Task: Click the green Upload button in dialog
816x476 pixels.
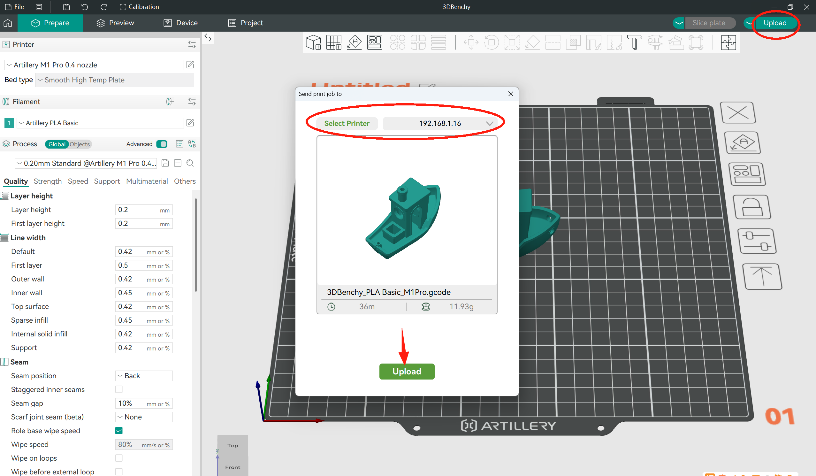Action: click(x=407, y=371)
